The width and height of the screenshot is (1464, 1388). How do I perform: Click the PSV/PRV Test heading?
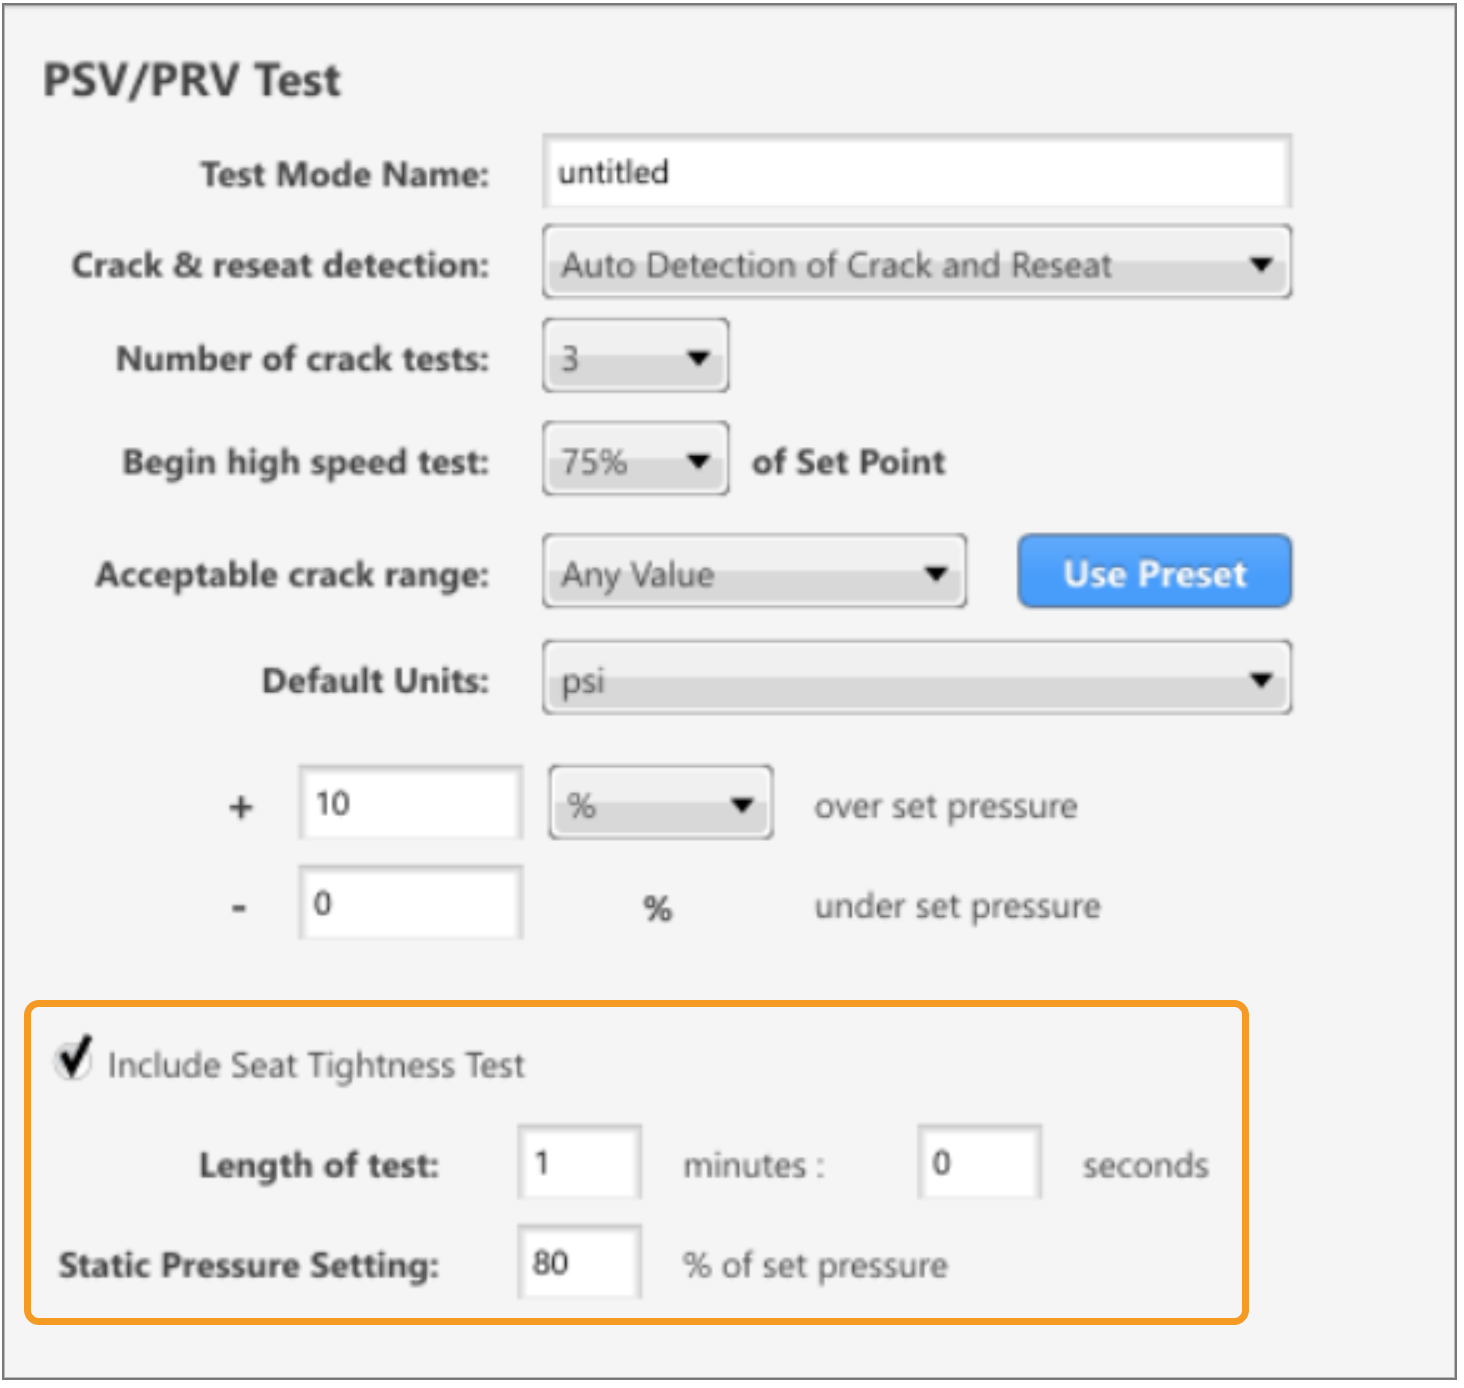point(192,80)
